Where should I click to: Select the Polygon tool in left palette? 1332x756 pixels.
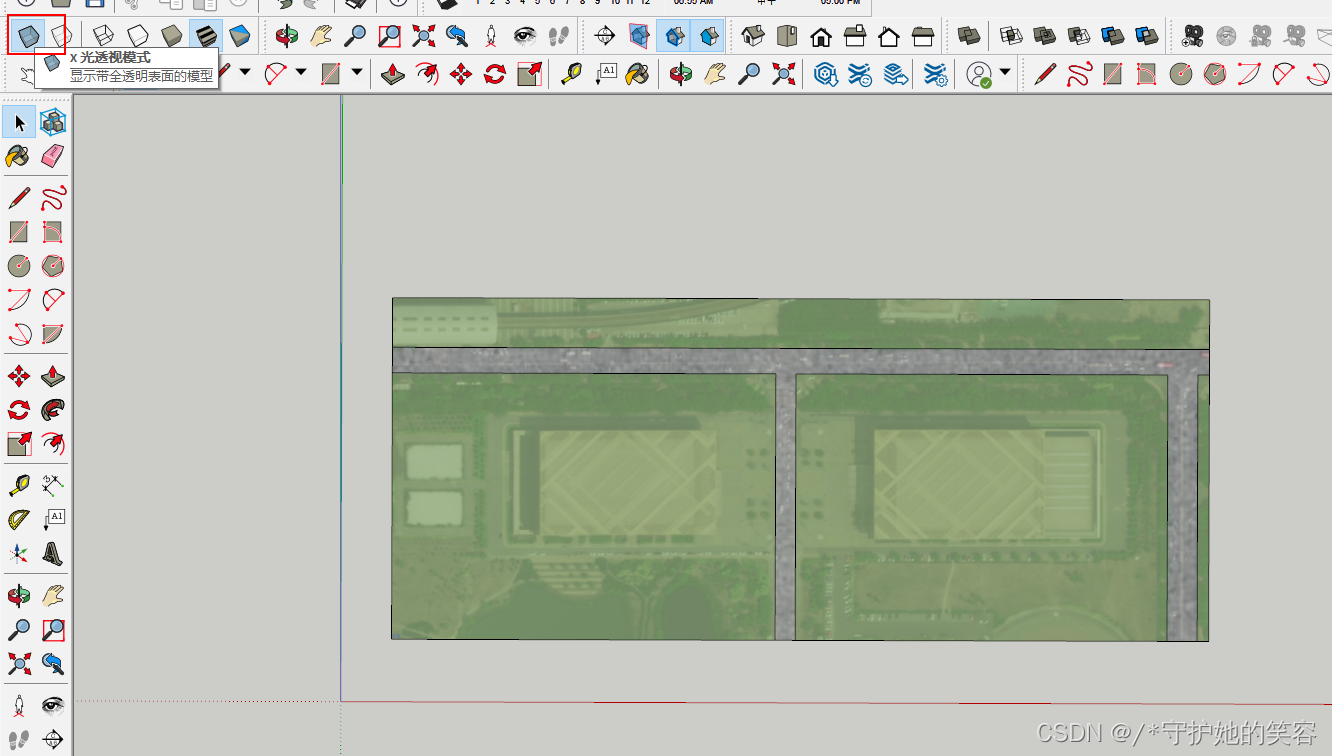tap(53, 266)
